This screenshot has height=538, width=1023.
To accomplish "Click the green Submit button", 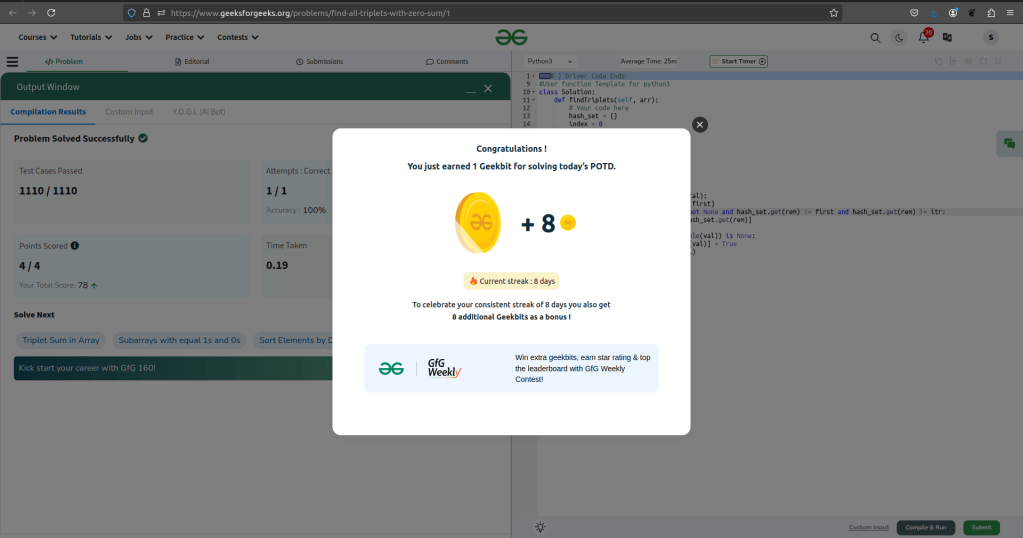I will [x=981, y=527].
